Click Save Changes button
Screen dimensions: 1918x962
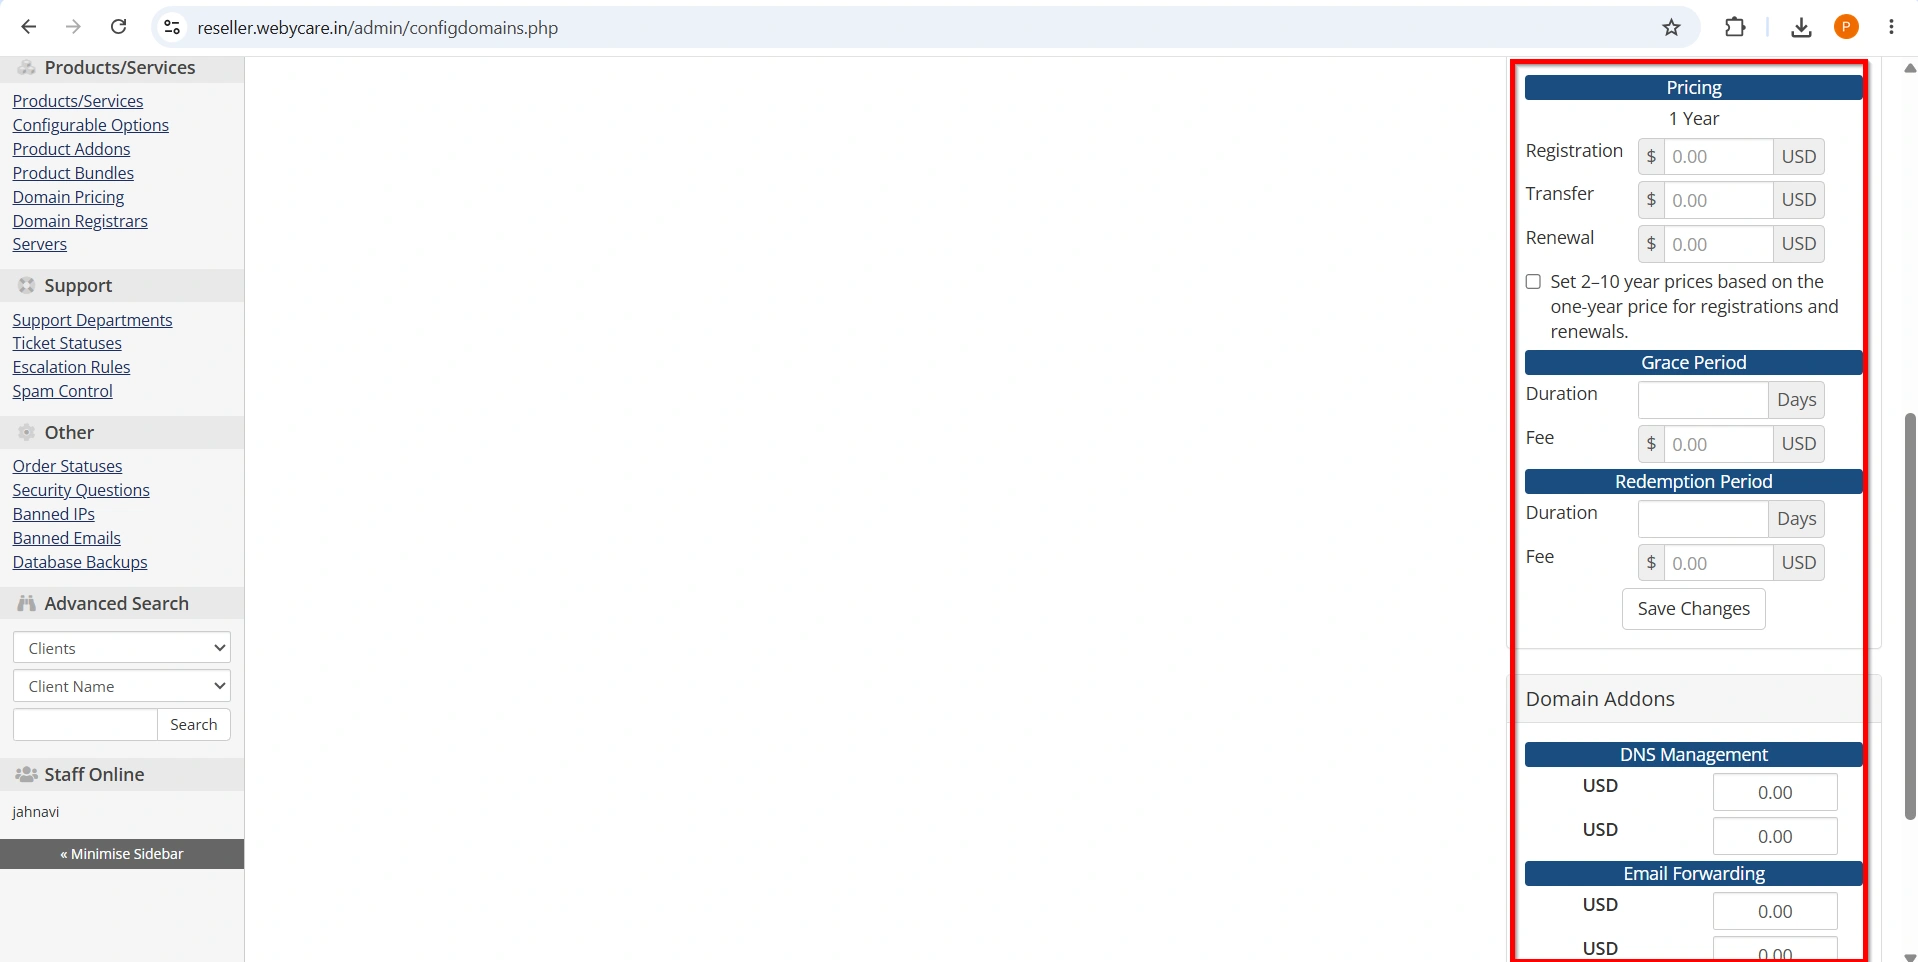pyautogui.click(x=1693, y=609)
